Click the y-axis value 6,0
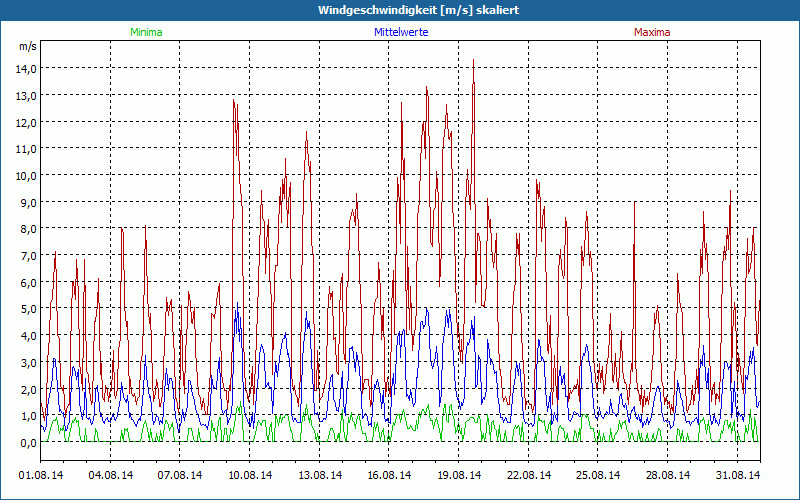 point(28,282)
